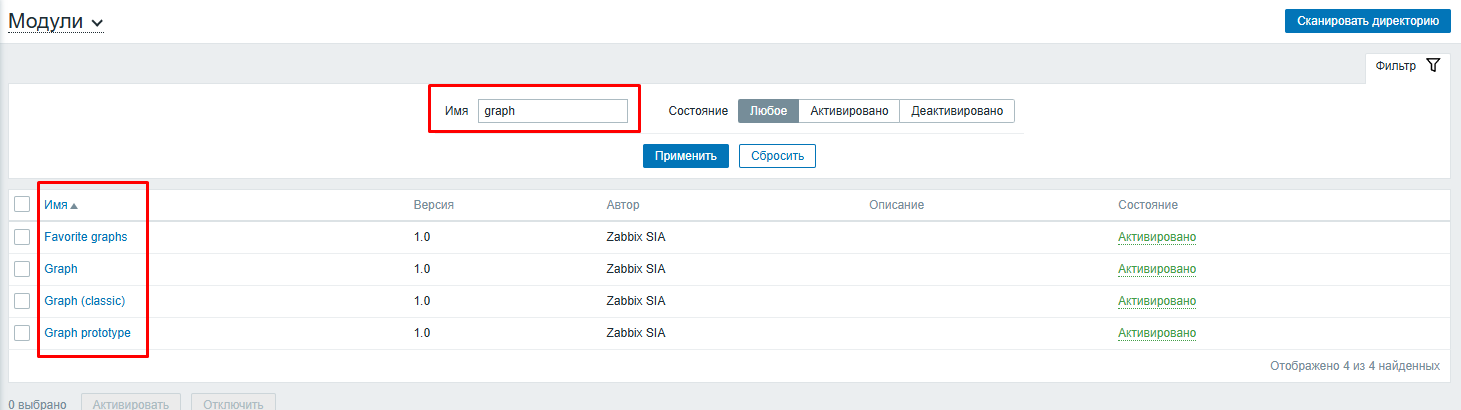Select Активировано state filter
This screenshot has width=1461, height=410.
(x=849, y=111)
